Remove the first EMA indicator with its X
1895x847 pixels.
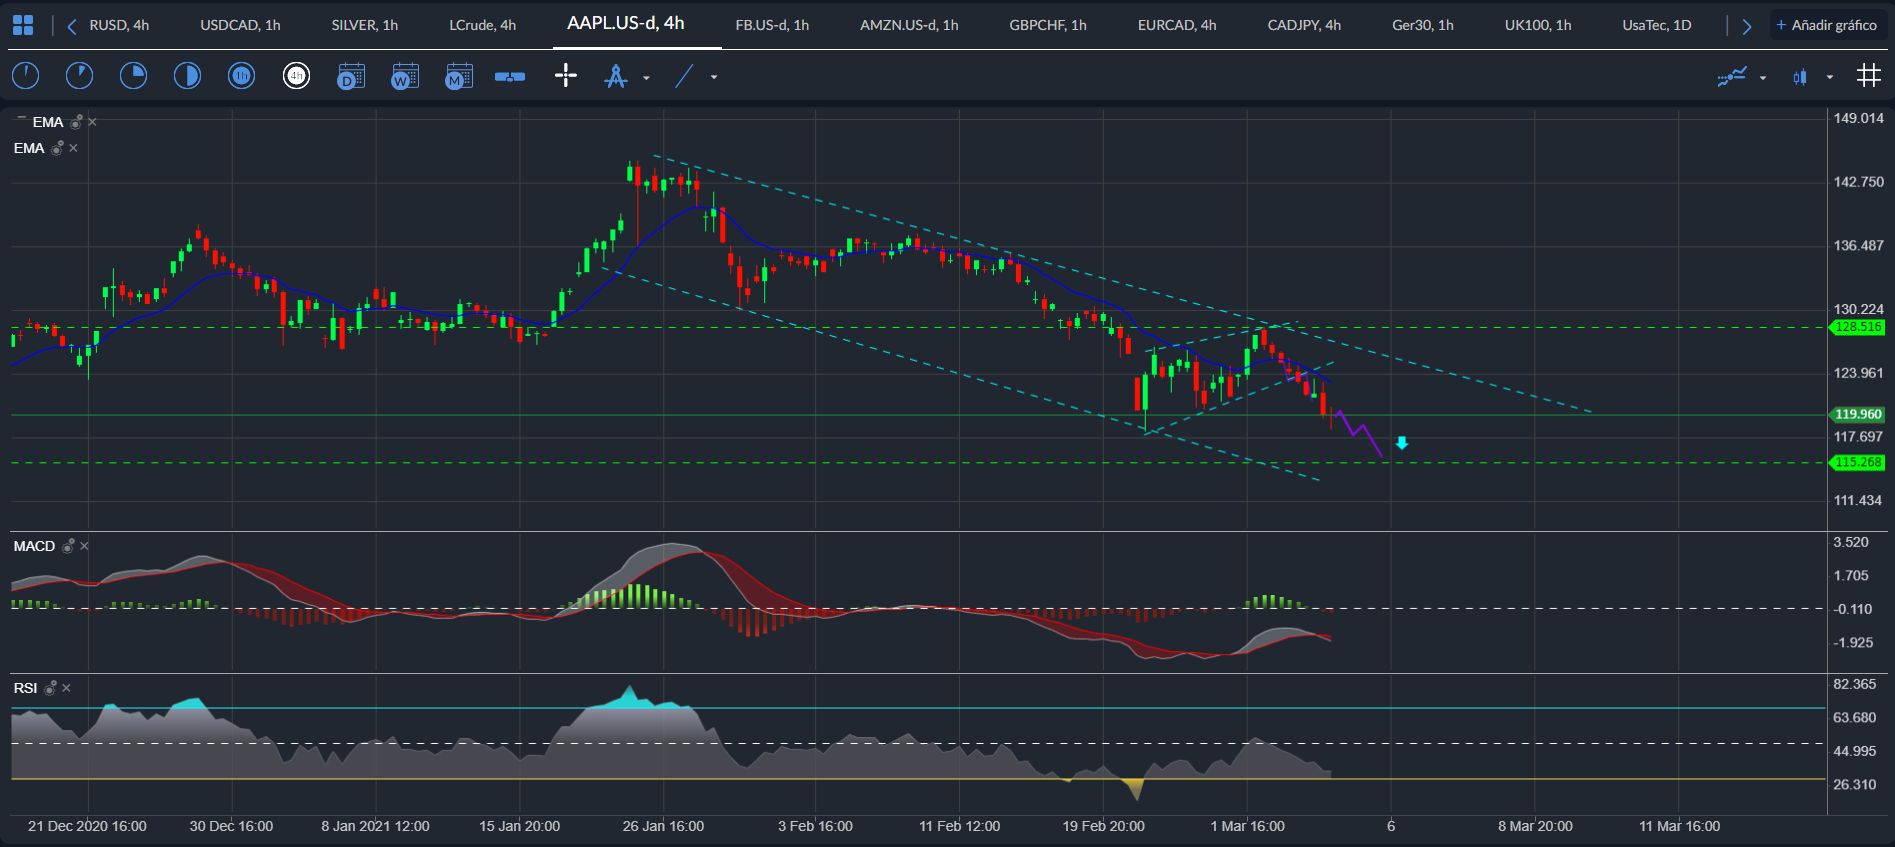(92, 122)
